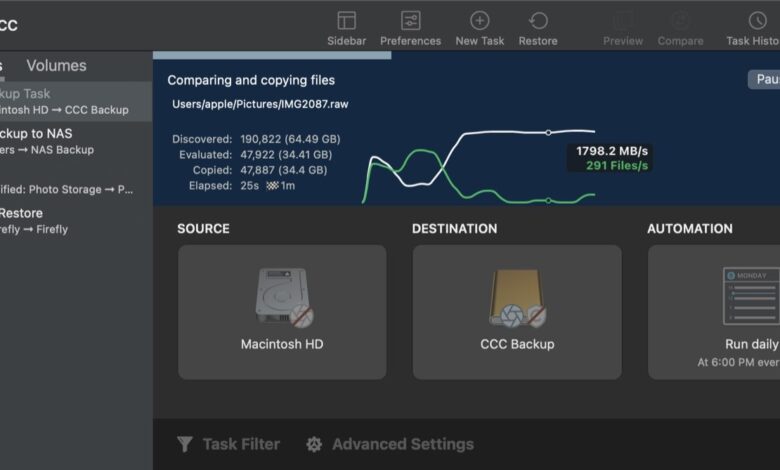Click the Copied value 47,887 (34.4 GB)
This screenshot has height=470, width=780.
(284, 170)
